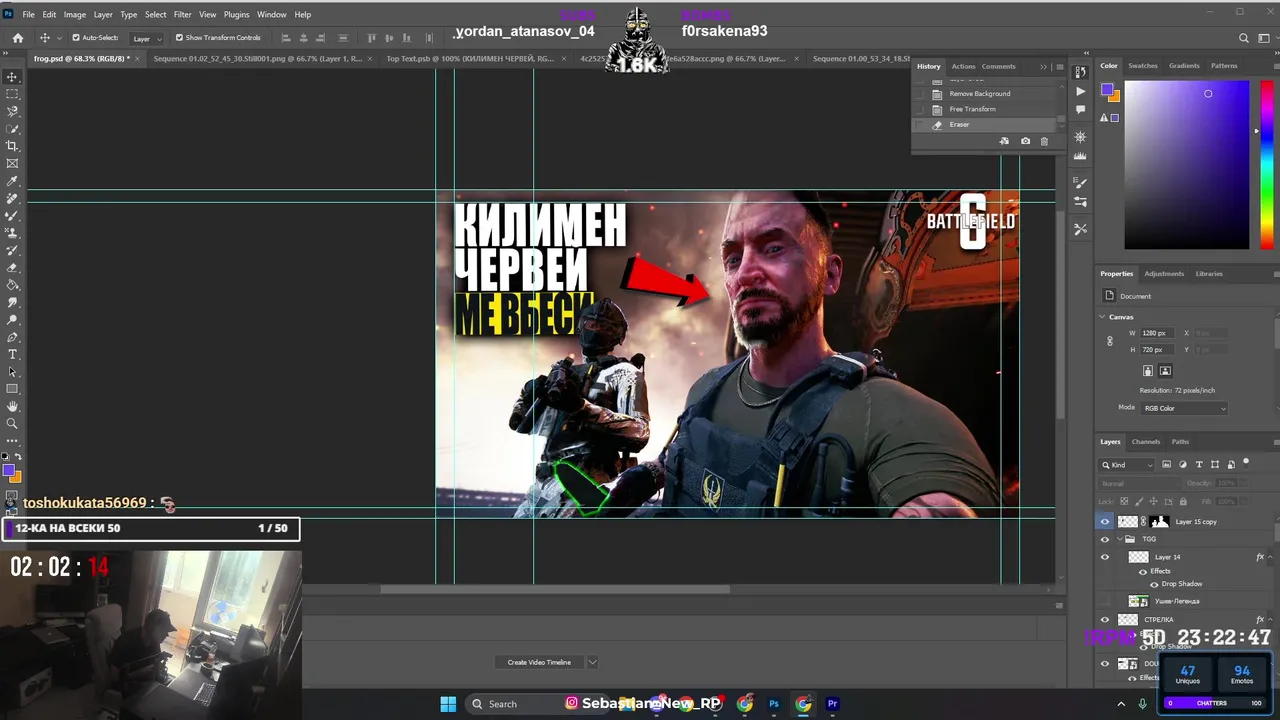
Task: Filter layers by type layers icon
Action: pos(1199,465)
